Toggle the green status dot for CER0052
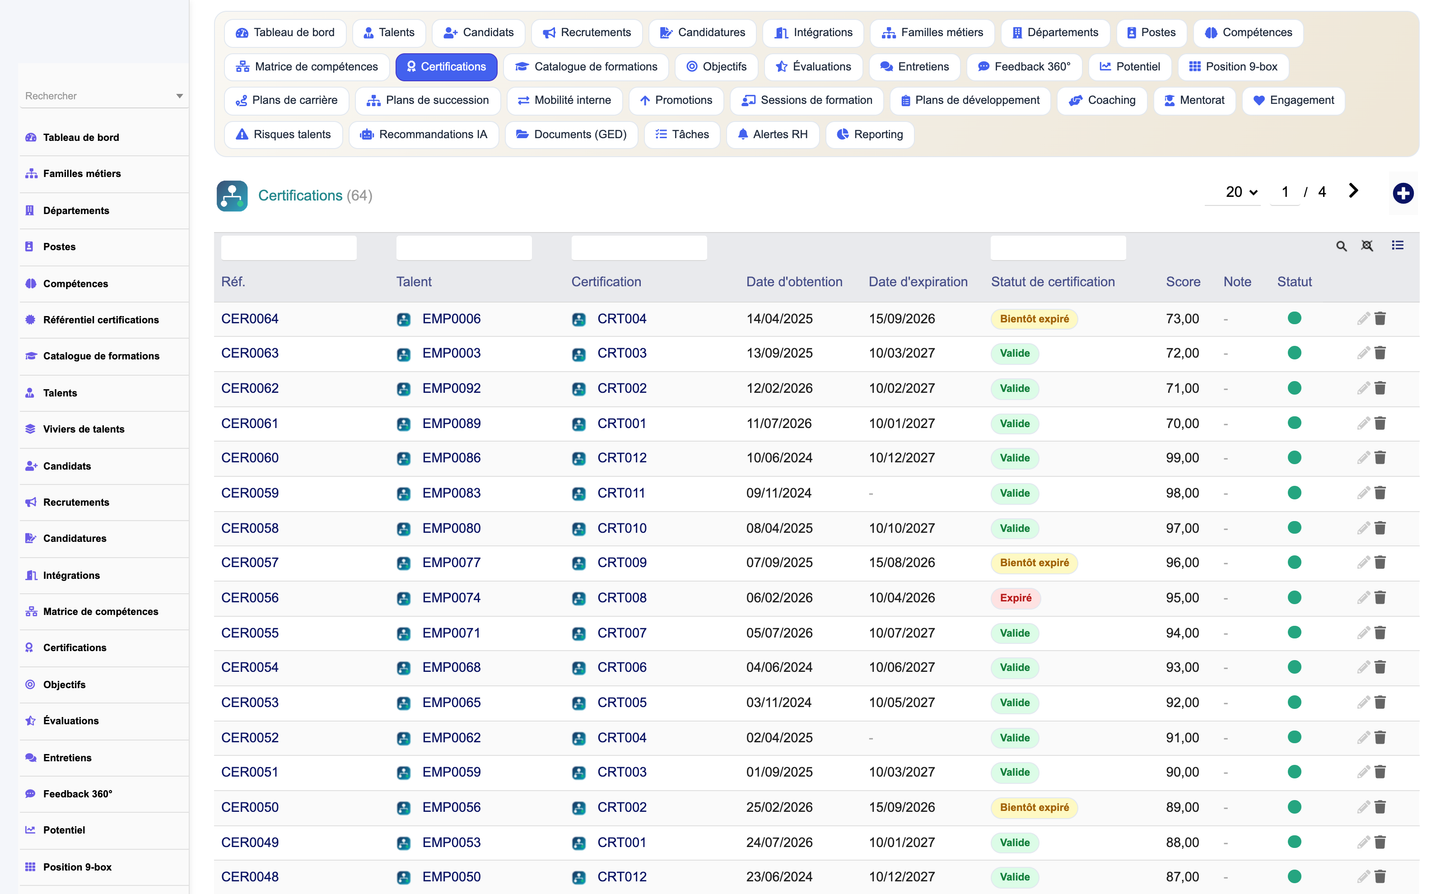 pos(1294,737)
